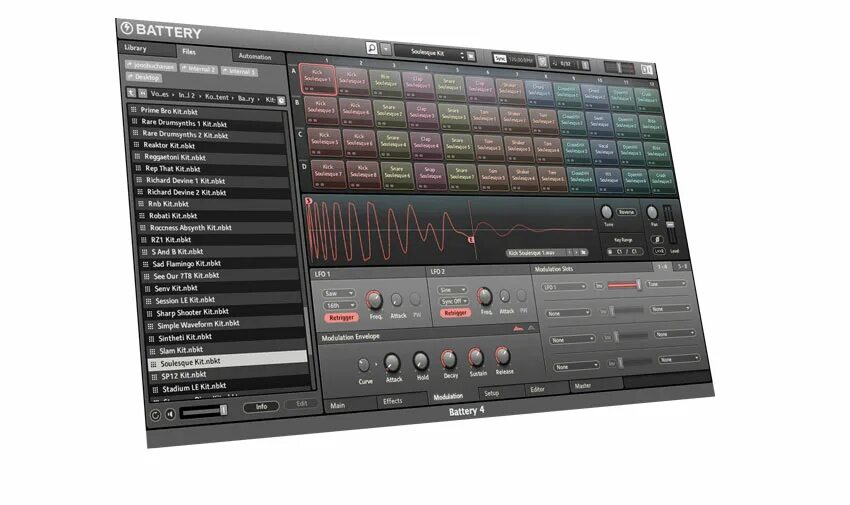
Task: Click the Desktop location shortcut
Action: coord(143,77)
